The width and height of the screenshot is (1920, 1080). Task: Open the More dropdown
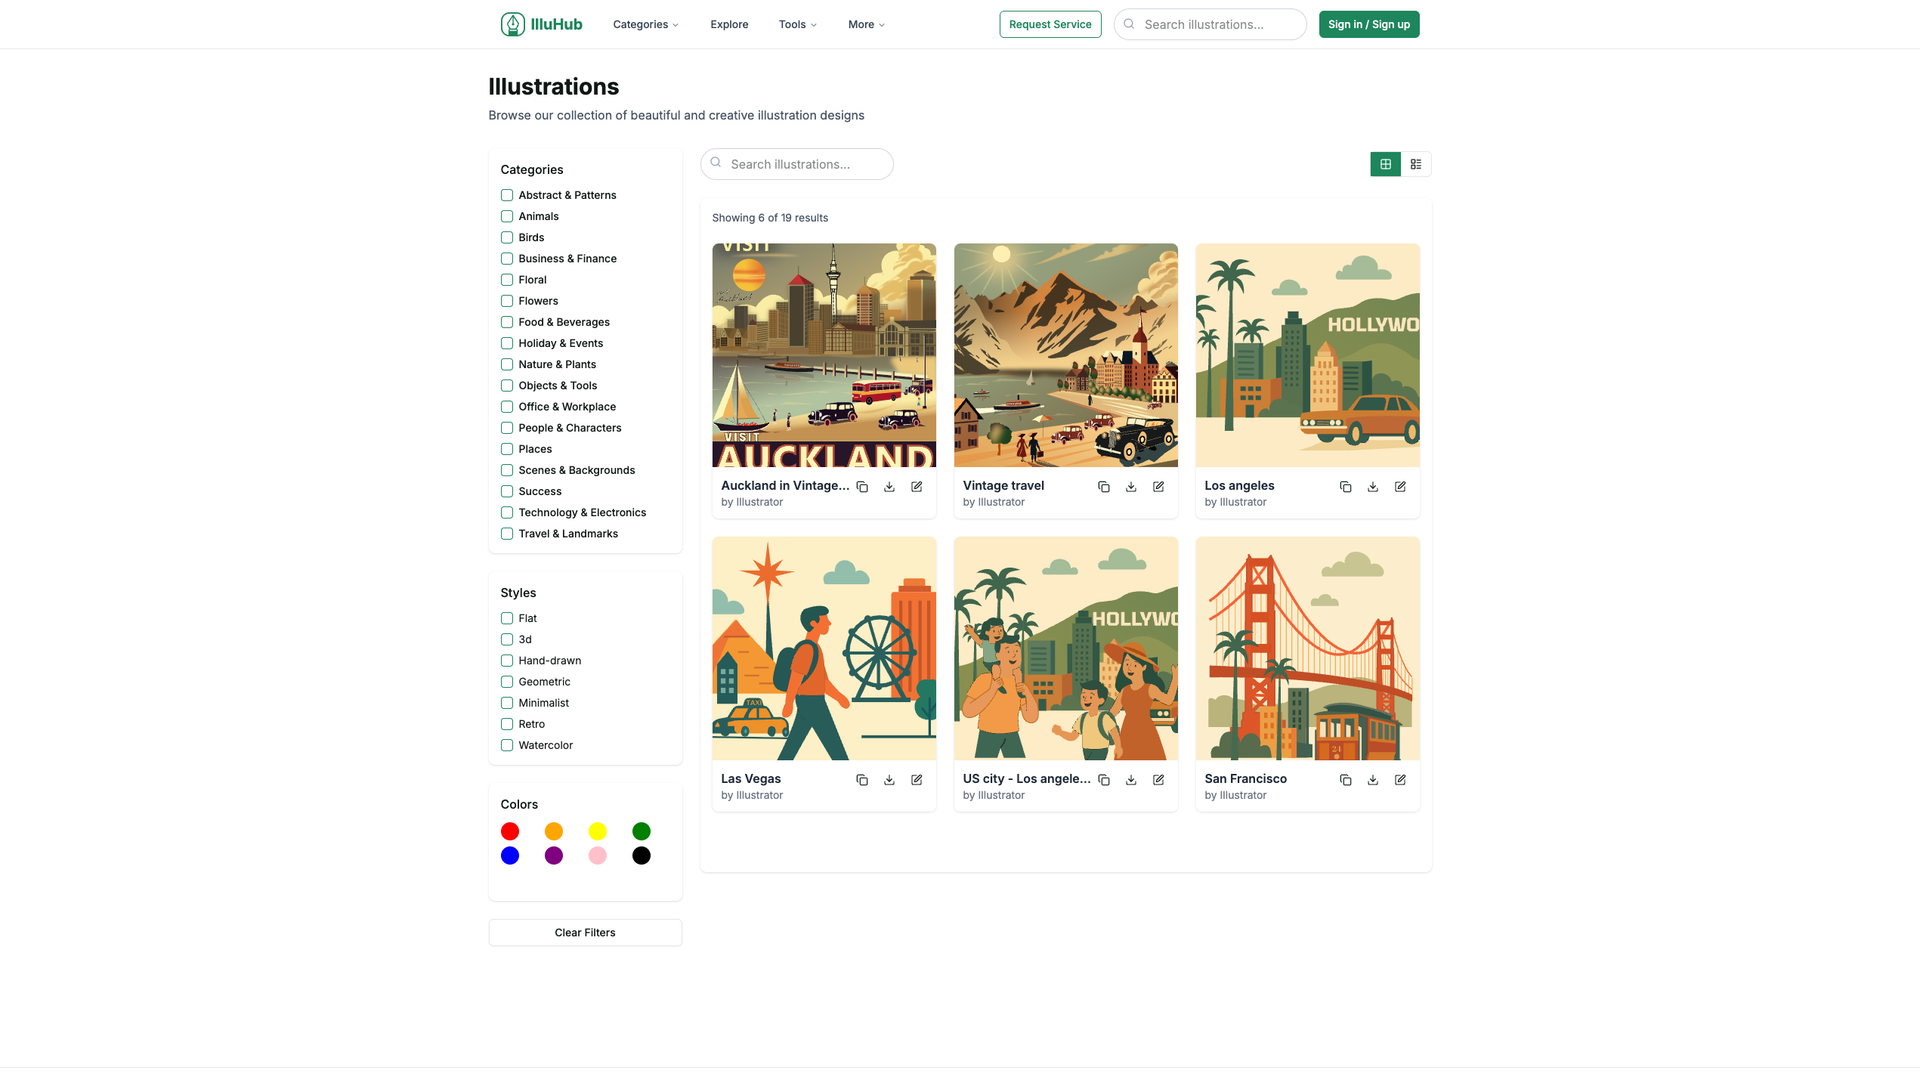865,24
